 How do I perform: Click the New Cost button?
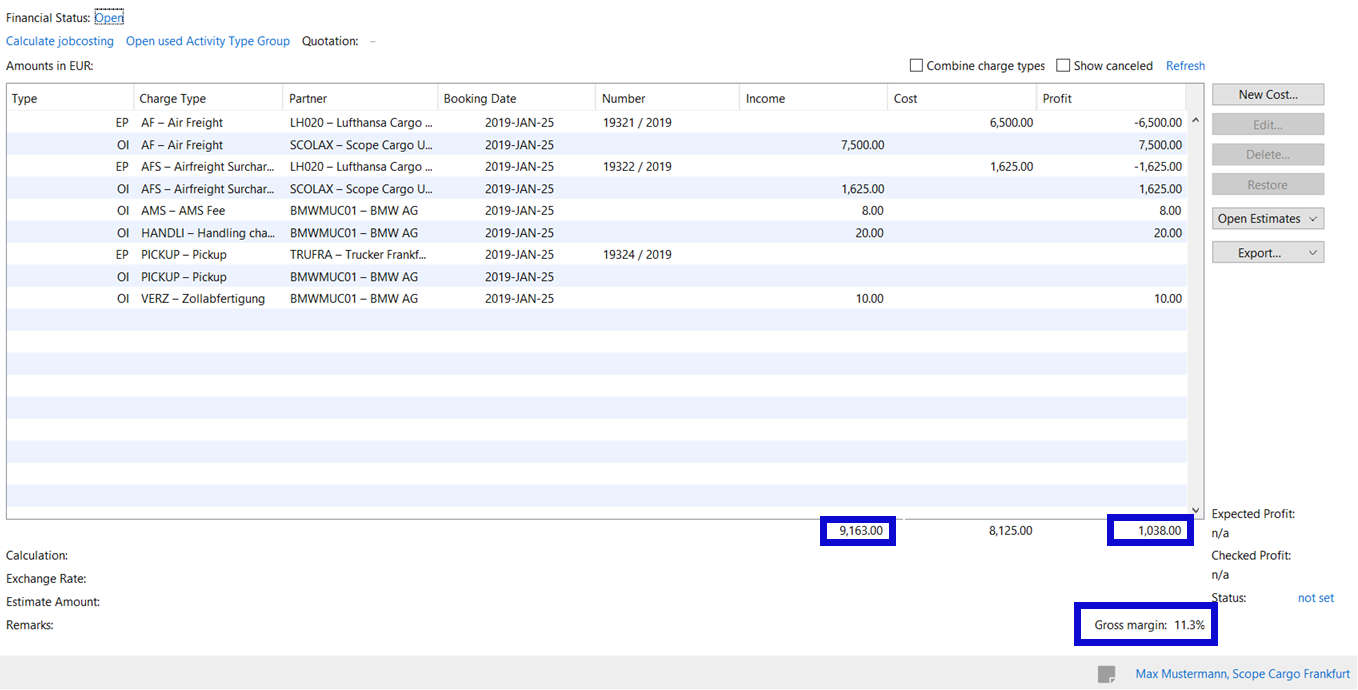point(1267,95)
